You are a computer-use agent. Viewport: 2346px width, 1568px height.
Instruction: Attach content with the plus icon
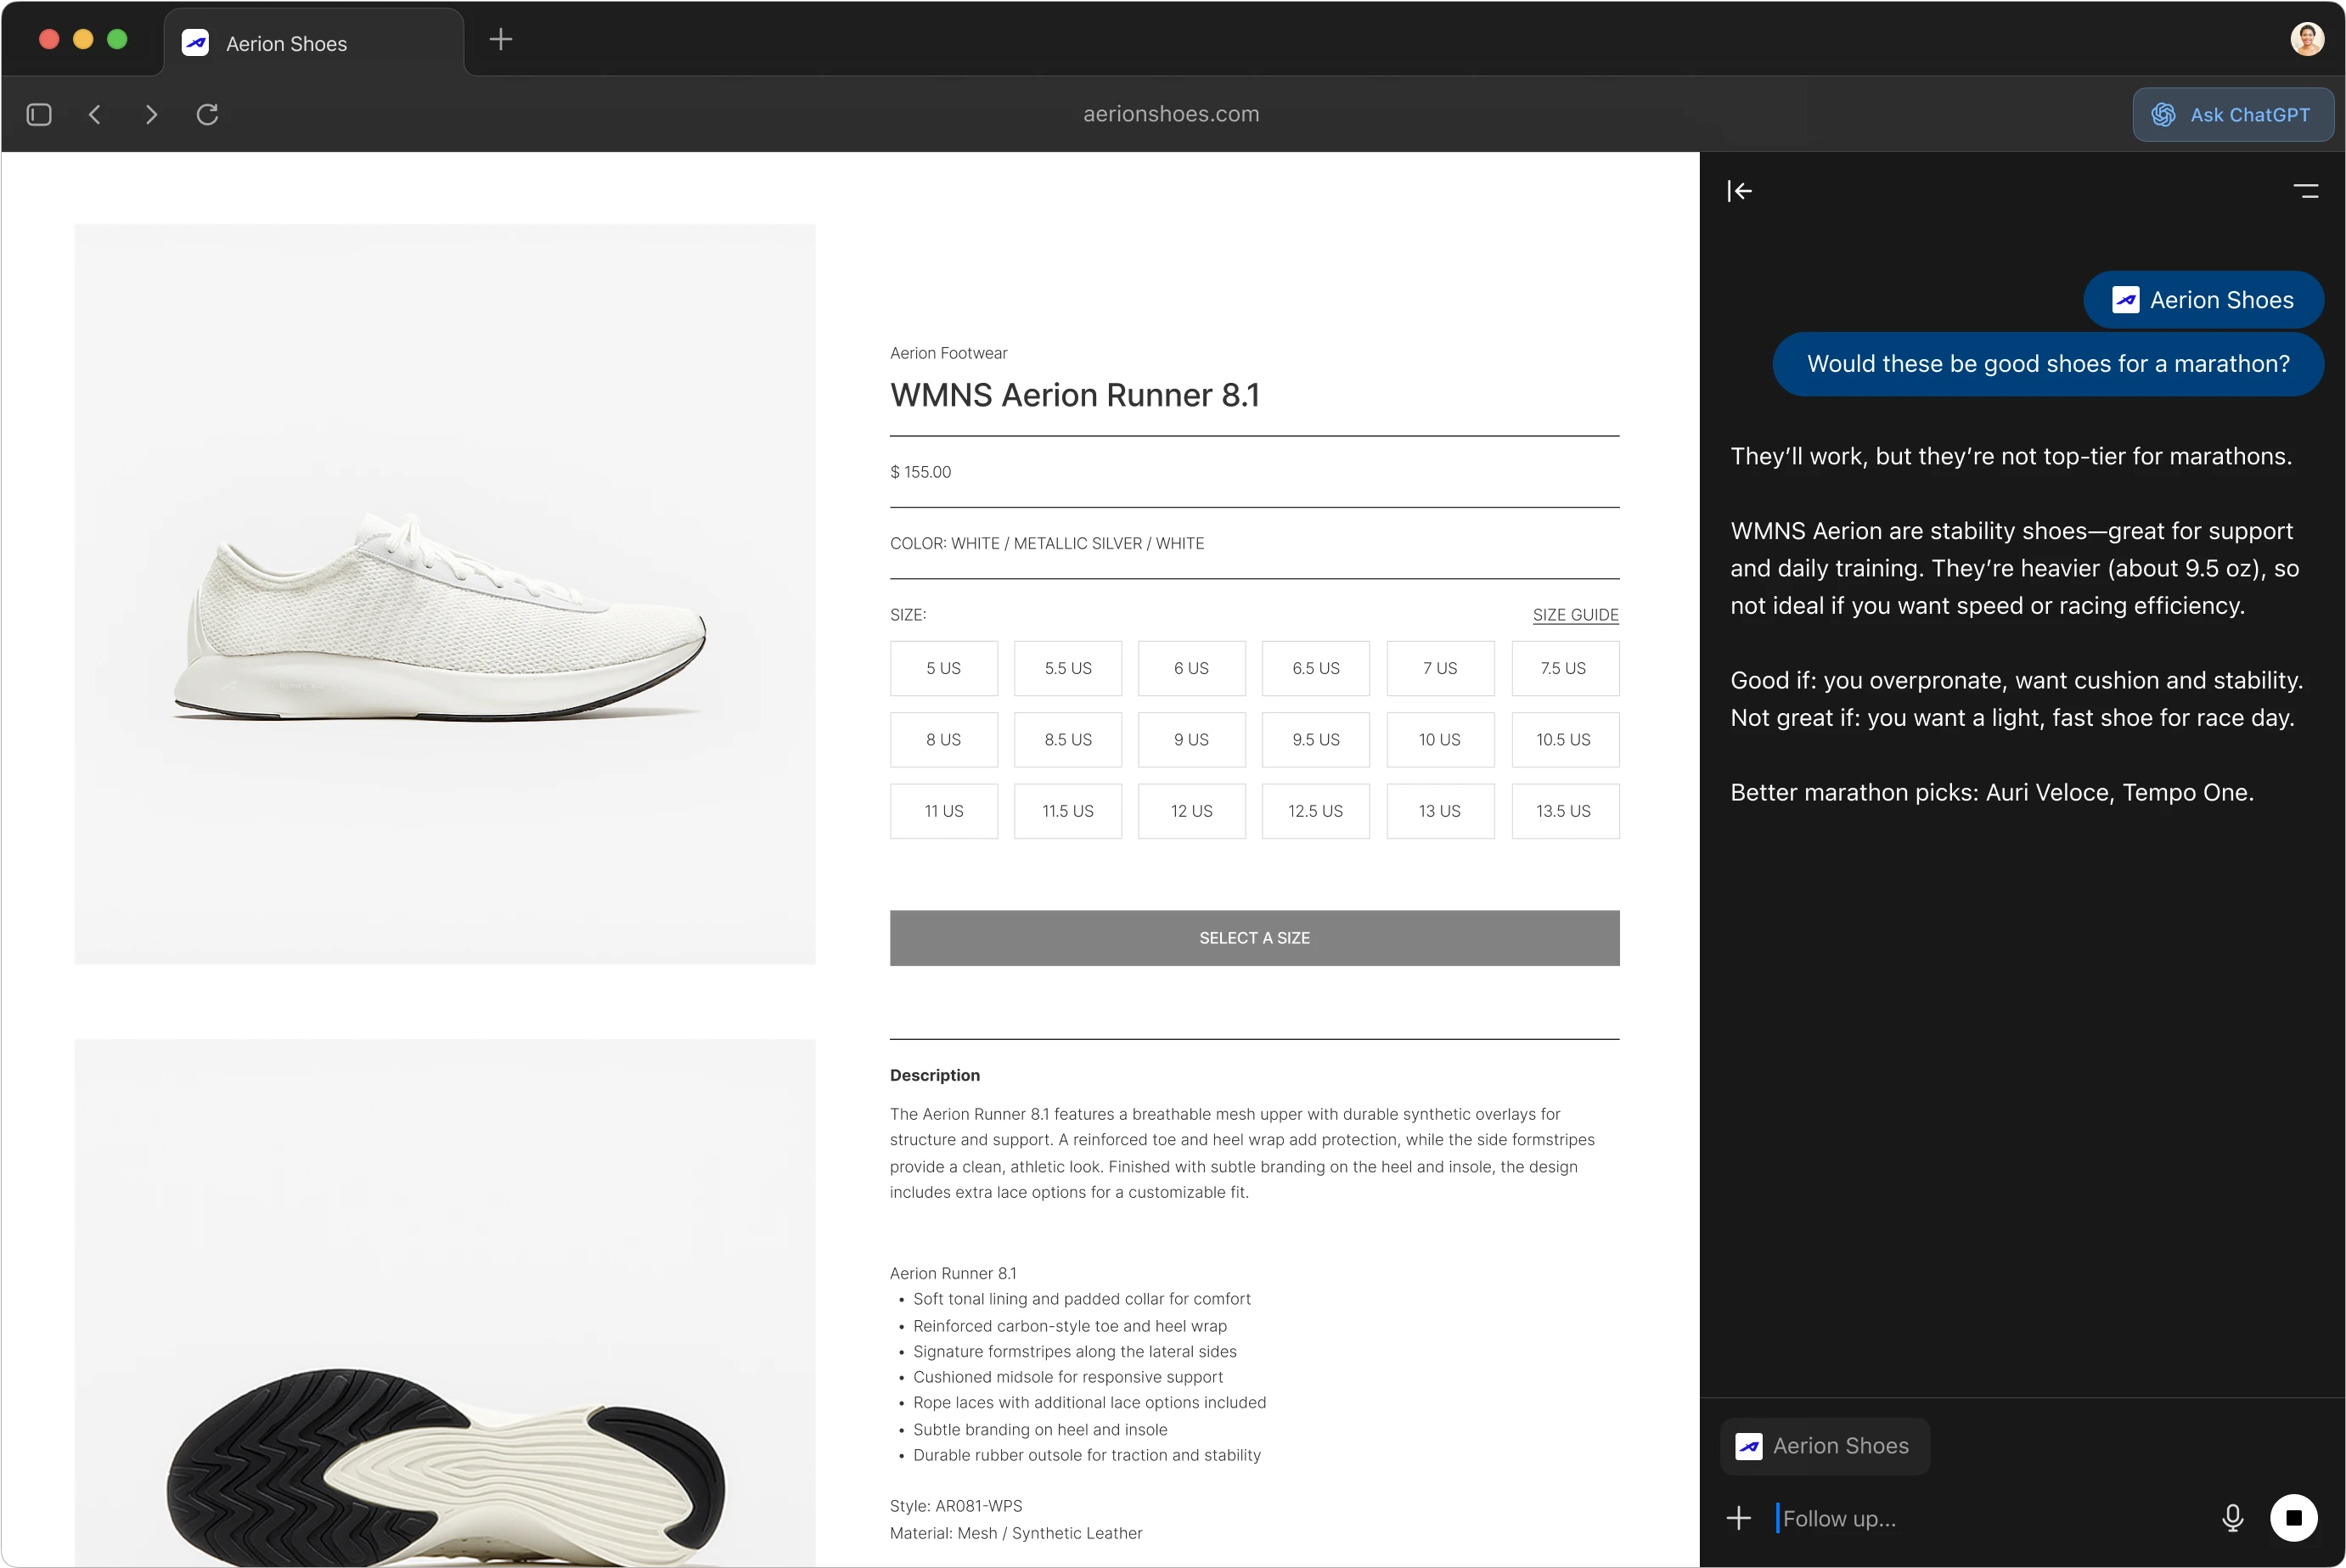point(1739,1517)
